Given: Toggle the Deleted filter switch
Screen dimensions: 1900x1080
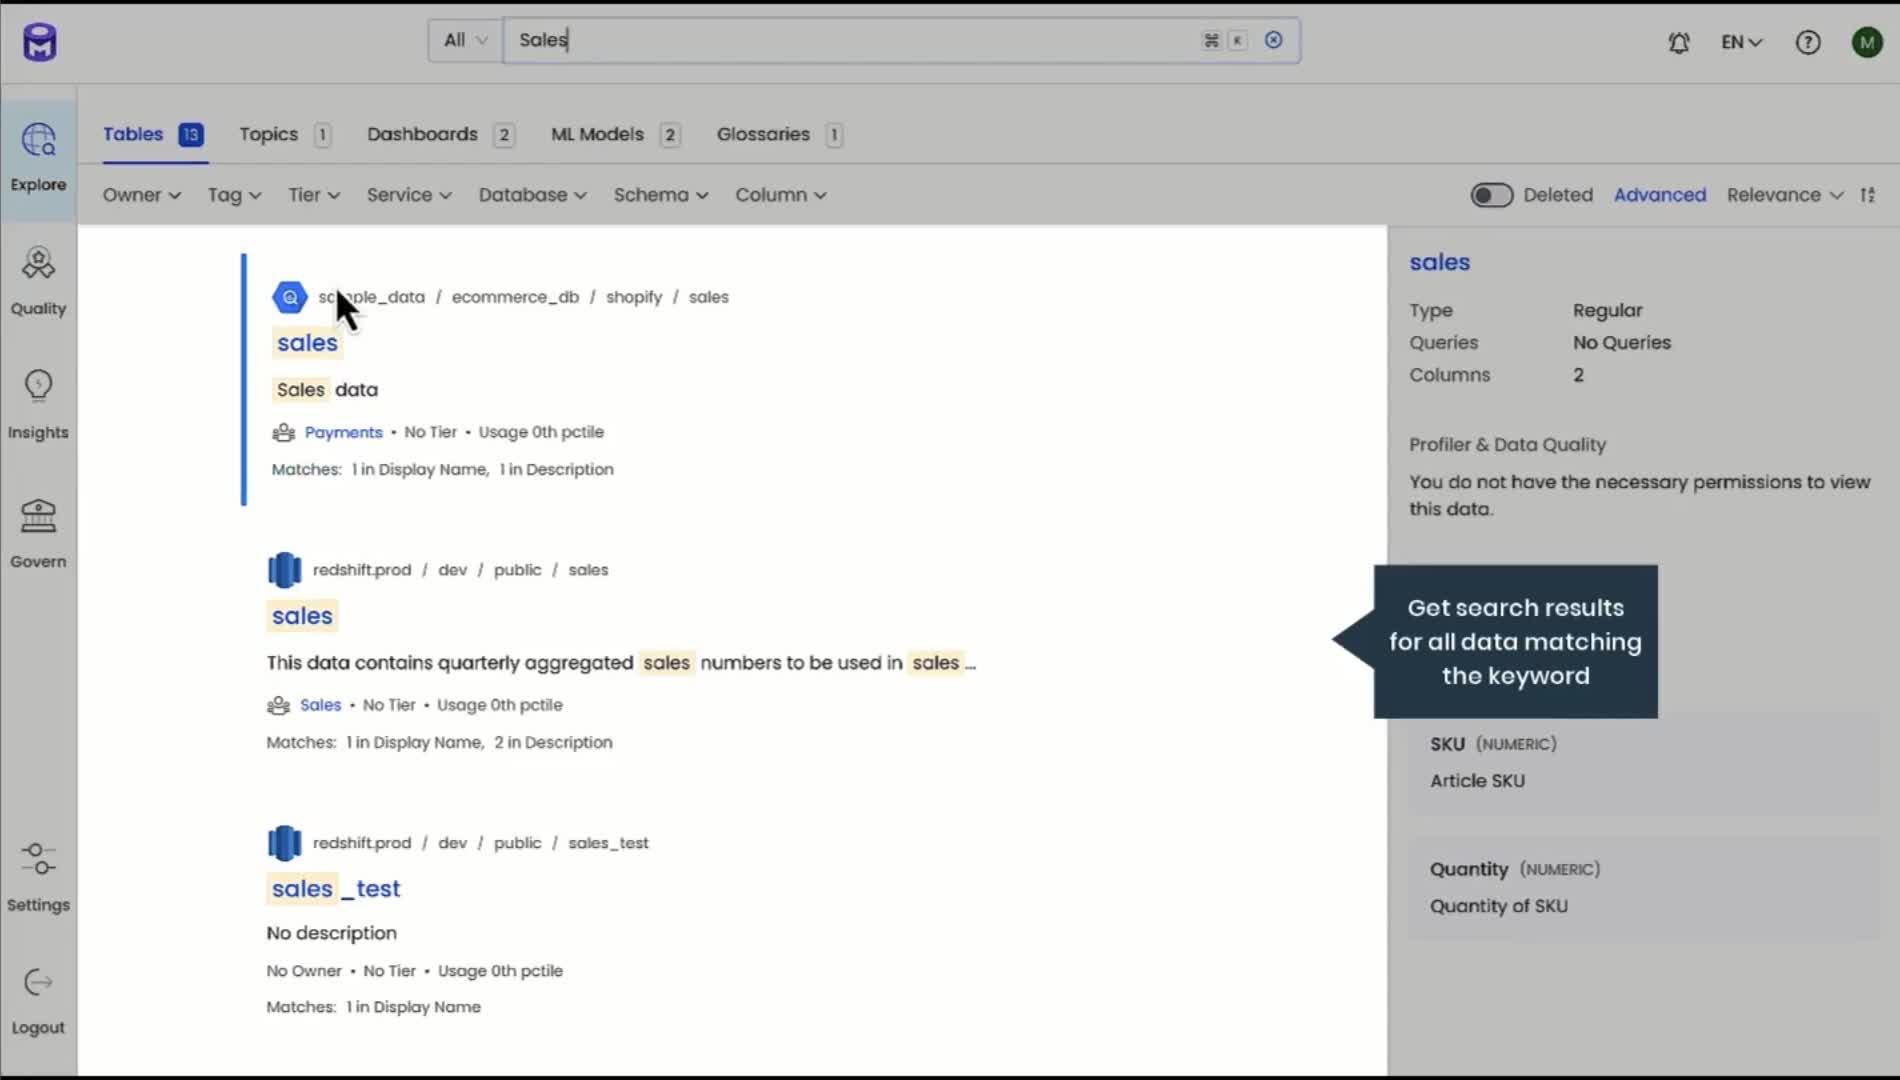Looking at the screenshot, I should coord(1492,195).
